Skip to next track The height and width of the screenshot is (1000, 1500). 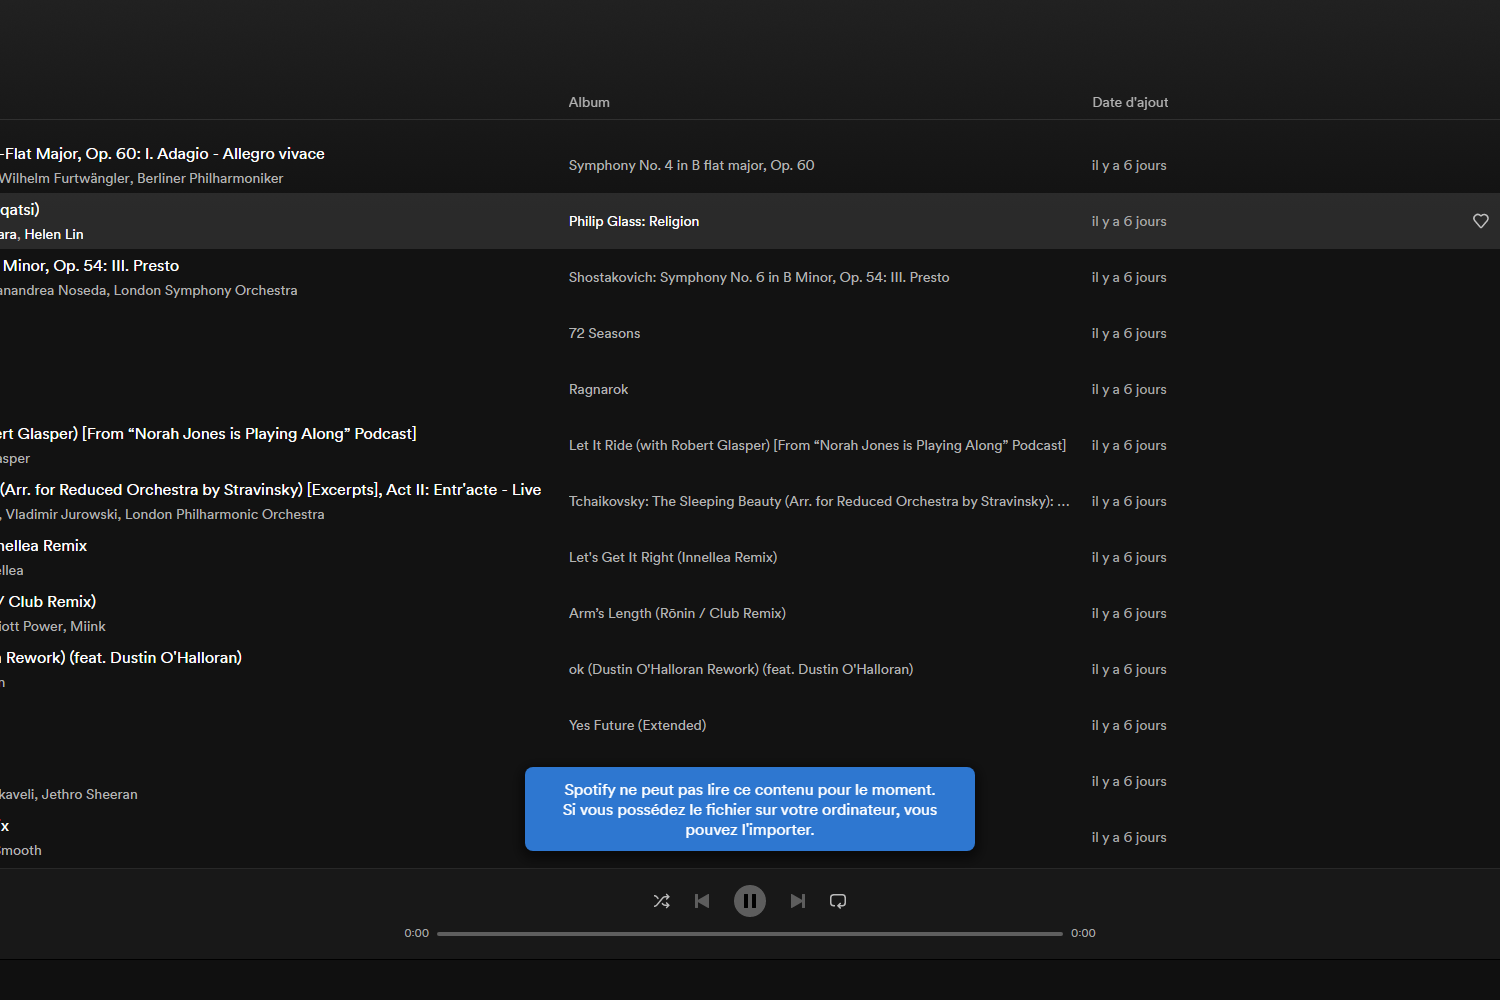(797, 901)
